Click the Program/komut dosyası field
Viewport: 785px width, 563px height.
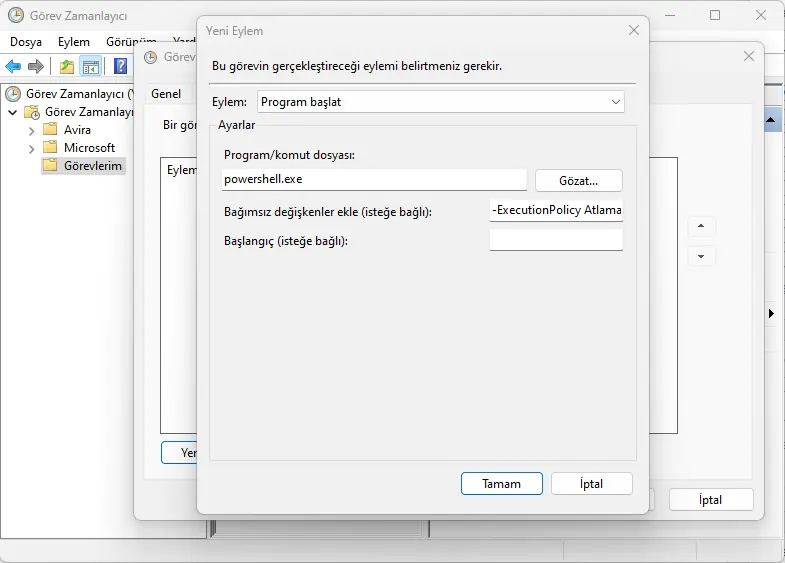(x=373, y=180)
